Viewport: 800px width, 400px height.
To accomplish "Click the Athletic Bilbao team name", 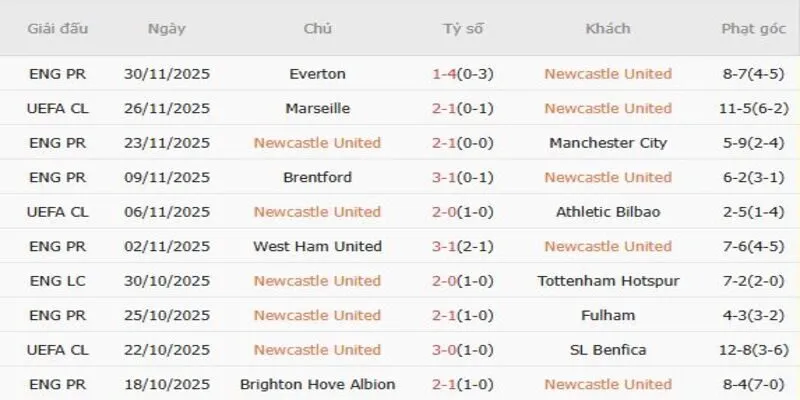I will (608, 212).
